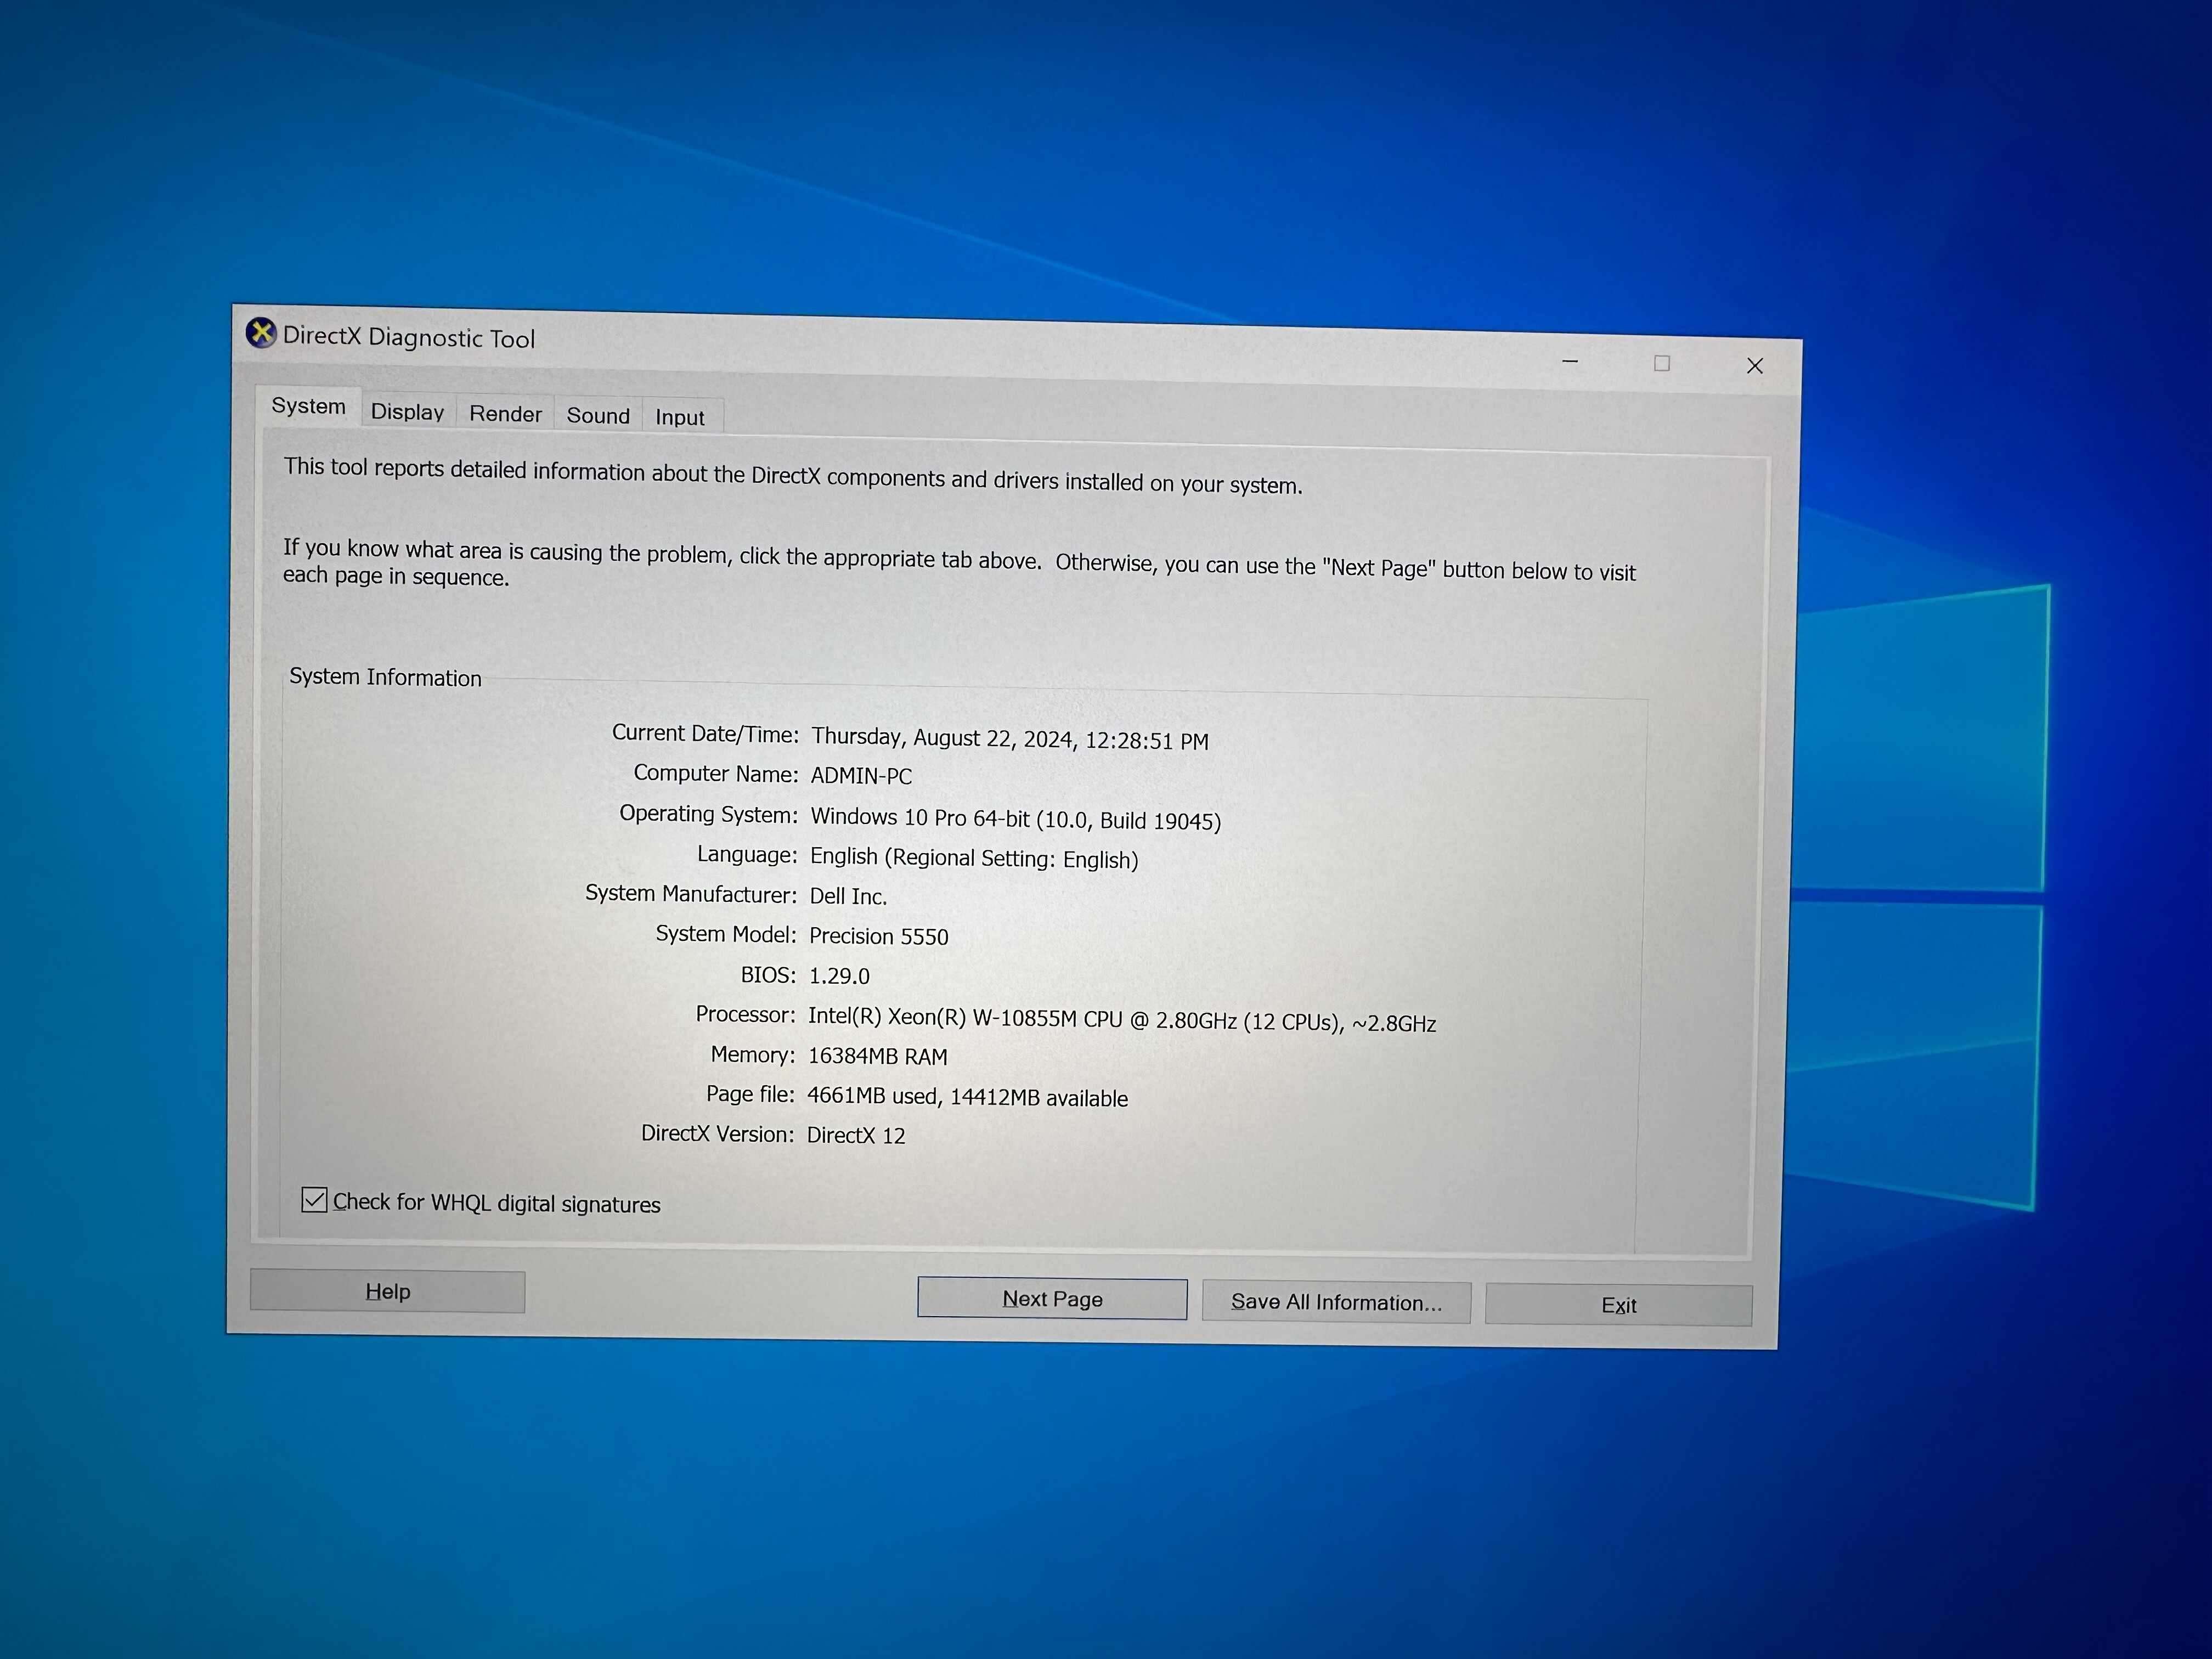Open the Display tab

click(x=407, y=412)
